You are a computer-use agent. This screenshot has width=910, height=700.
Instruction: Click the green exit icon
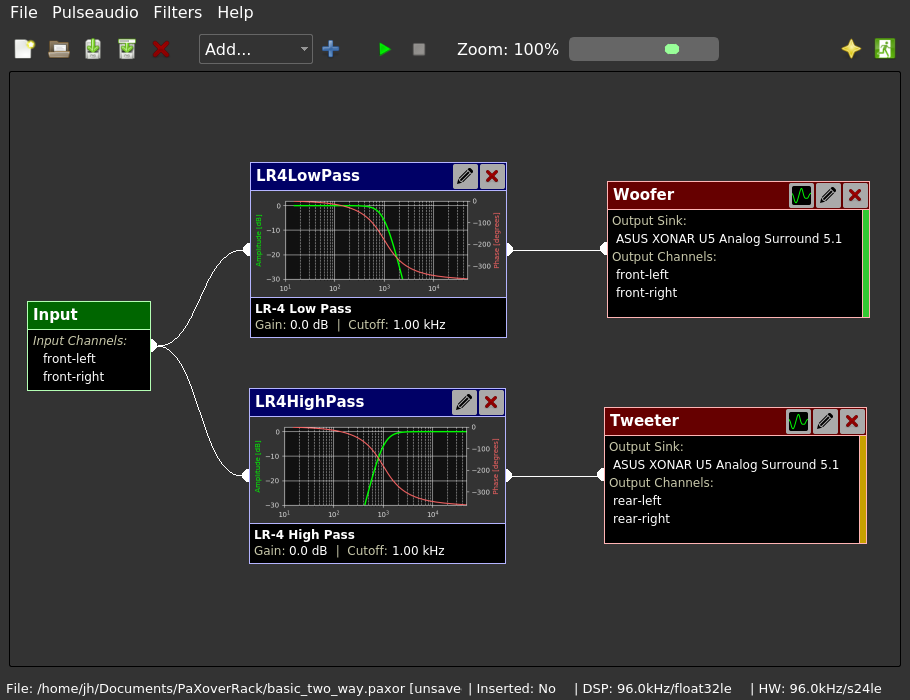884,49
